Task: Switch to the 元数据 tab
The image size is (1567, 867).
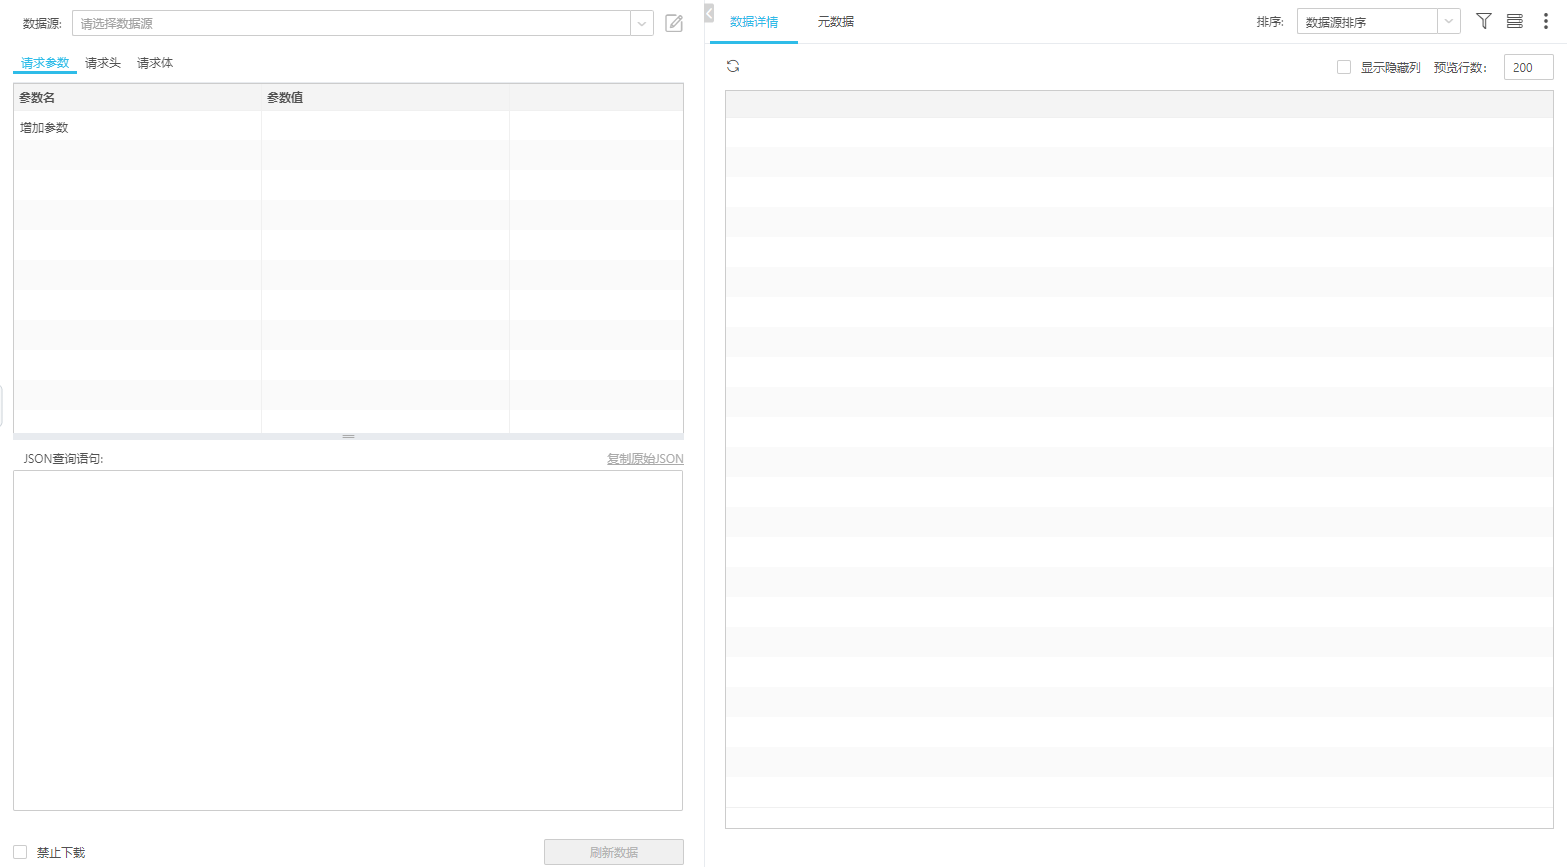Action: click(835, 20)
